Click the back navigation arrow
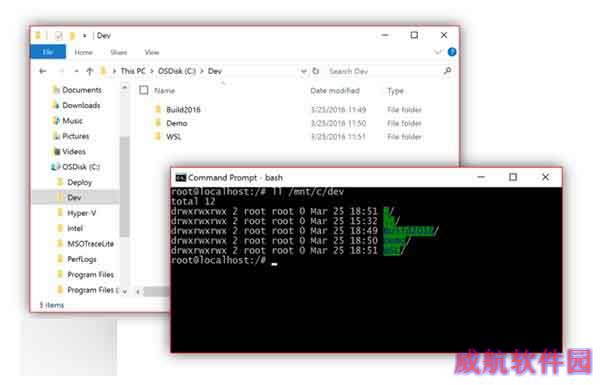The image size is (600, 385). point(43,71)
